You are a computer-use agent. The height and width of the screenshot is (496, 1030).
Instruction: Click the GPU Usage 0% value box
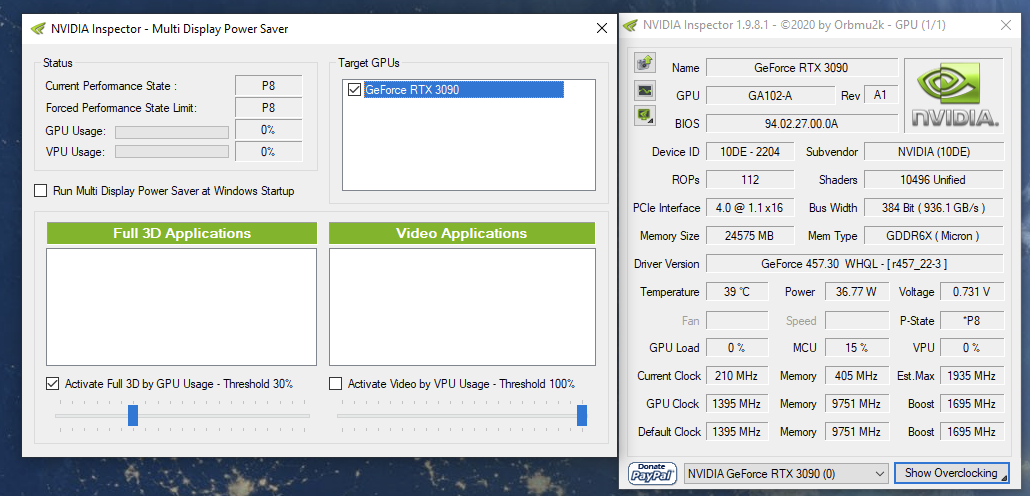[x=268, y=130]
